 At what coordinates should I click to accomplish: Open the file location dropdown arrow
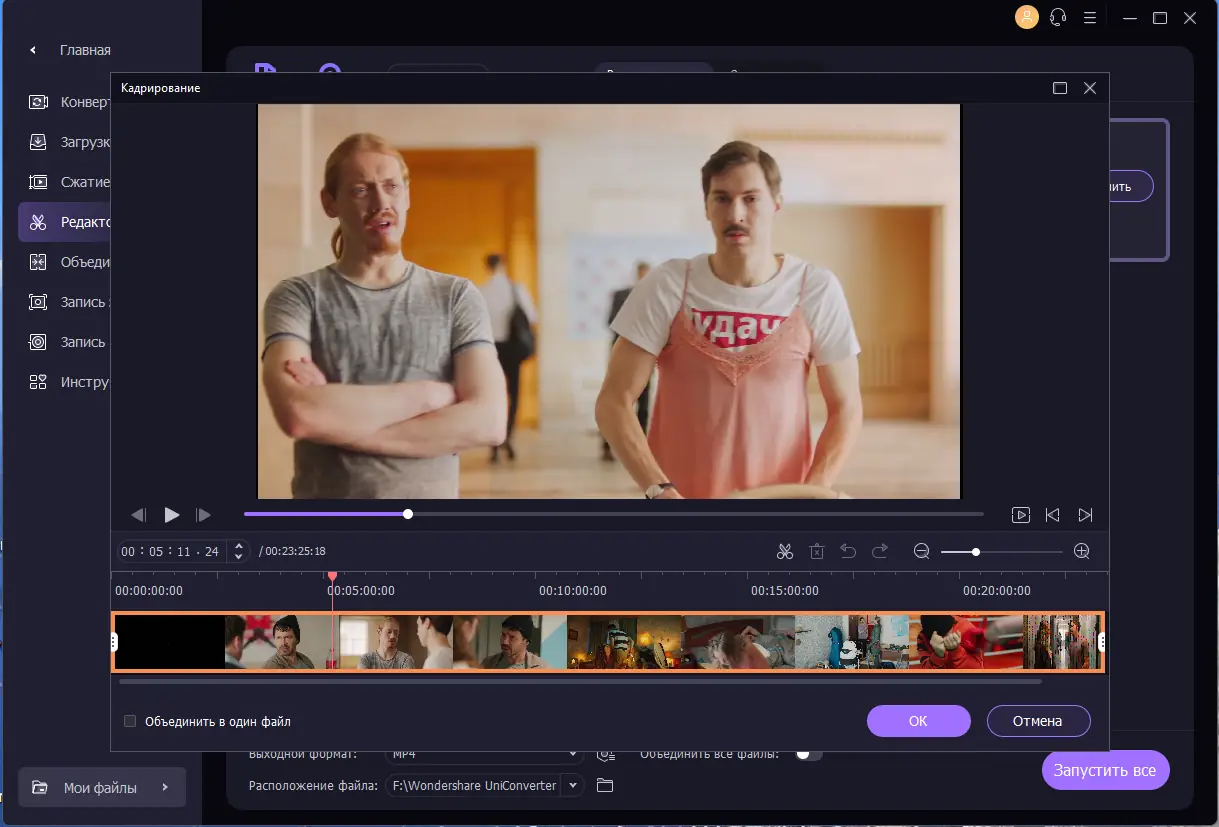point(573,786)
